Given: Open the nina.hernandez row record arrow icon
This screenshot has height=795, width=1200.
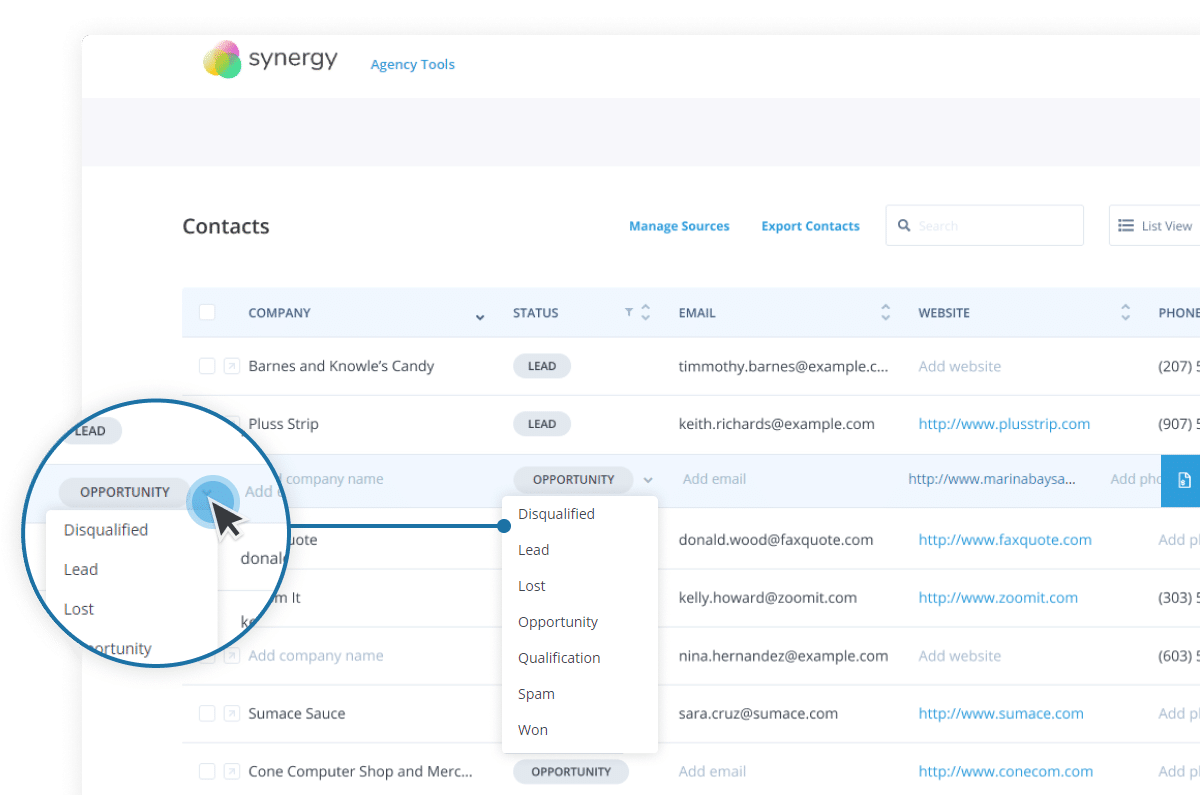Looking at the screenshot, I should point(231,655).
